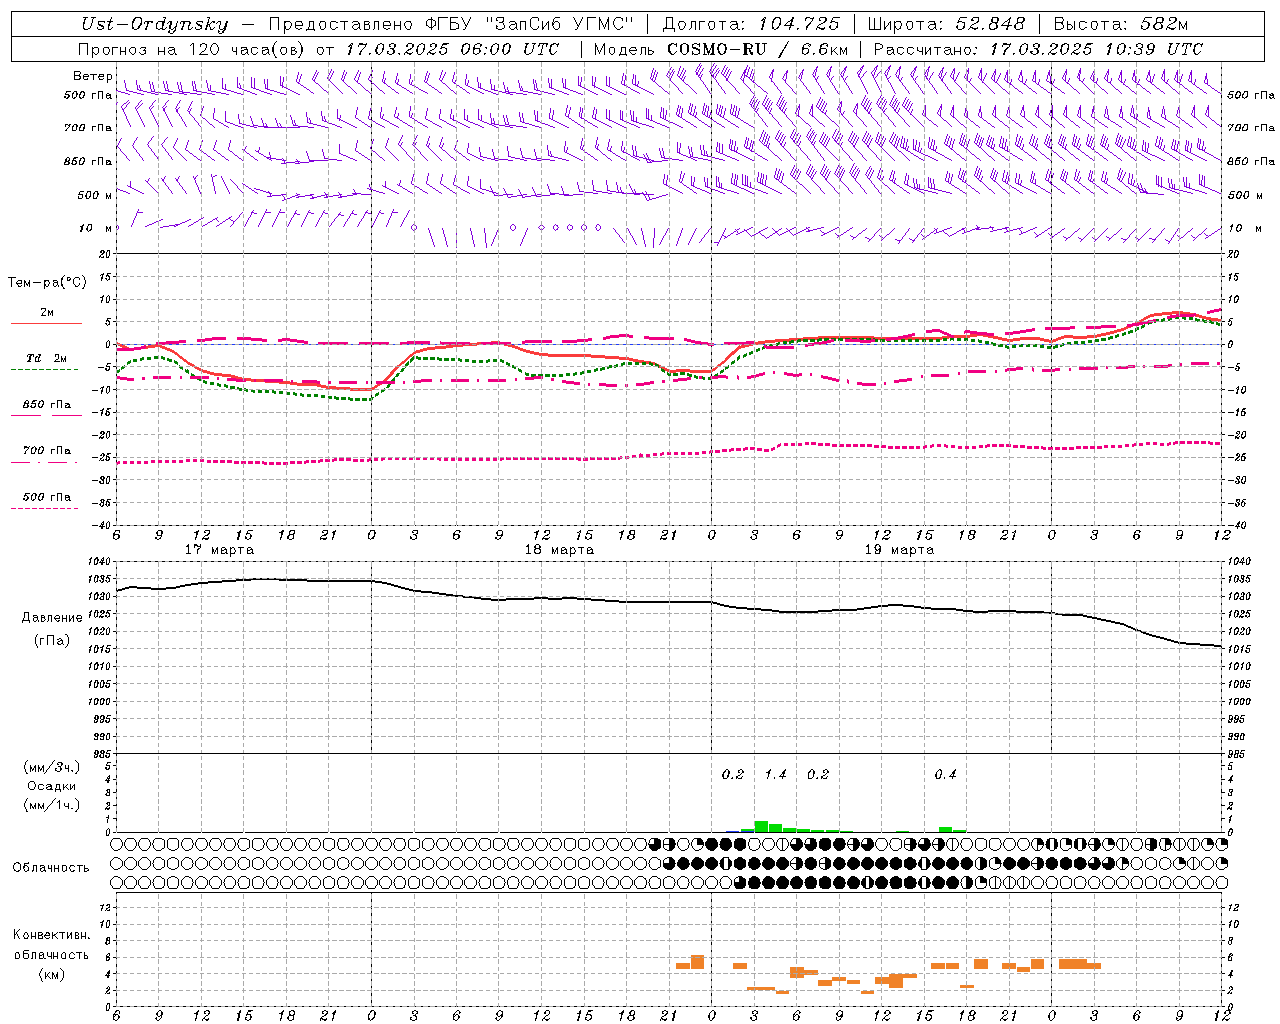Select the text 'Широта: 52.848'
This screenshot has height=1024, width=1280.
pyautogui.click(x=946, y=24)
